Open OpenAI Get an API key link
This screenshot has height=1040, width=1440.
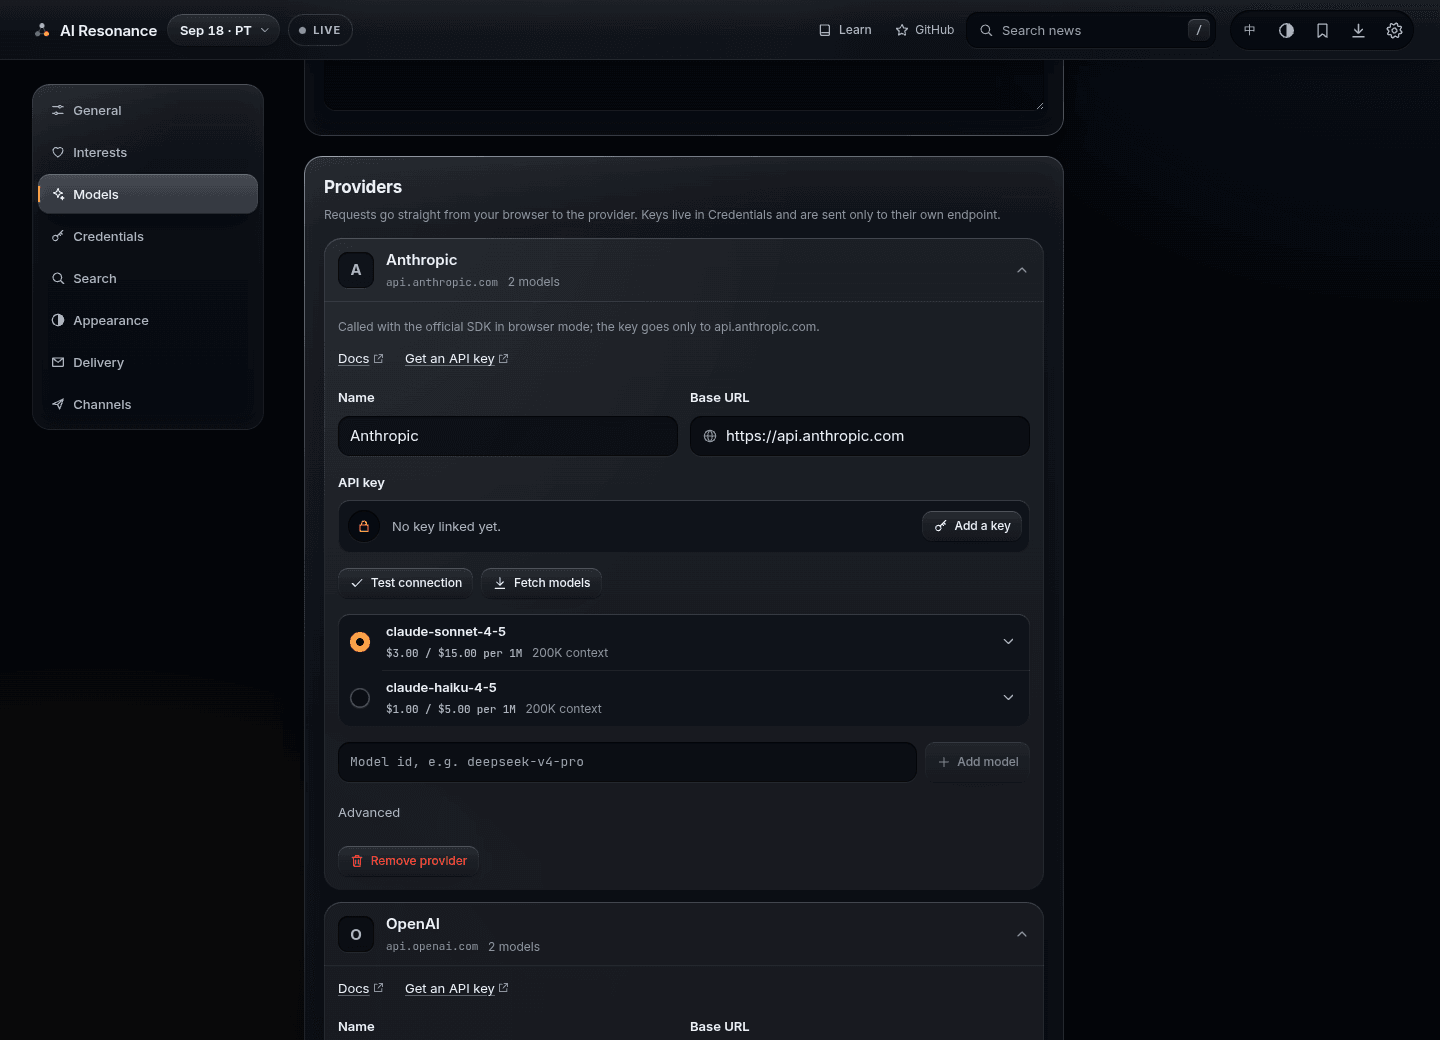(456, 989)
